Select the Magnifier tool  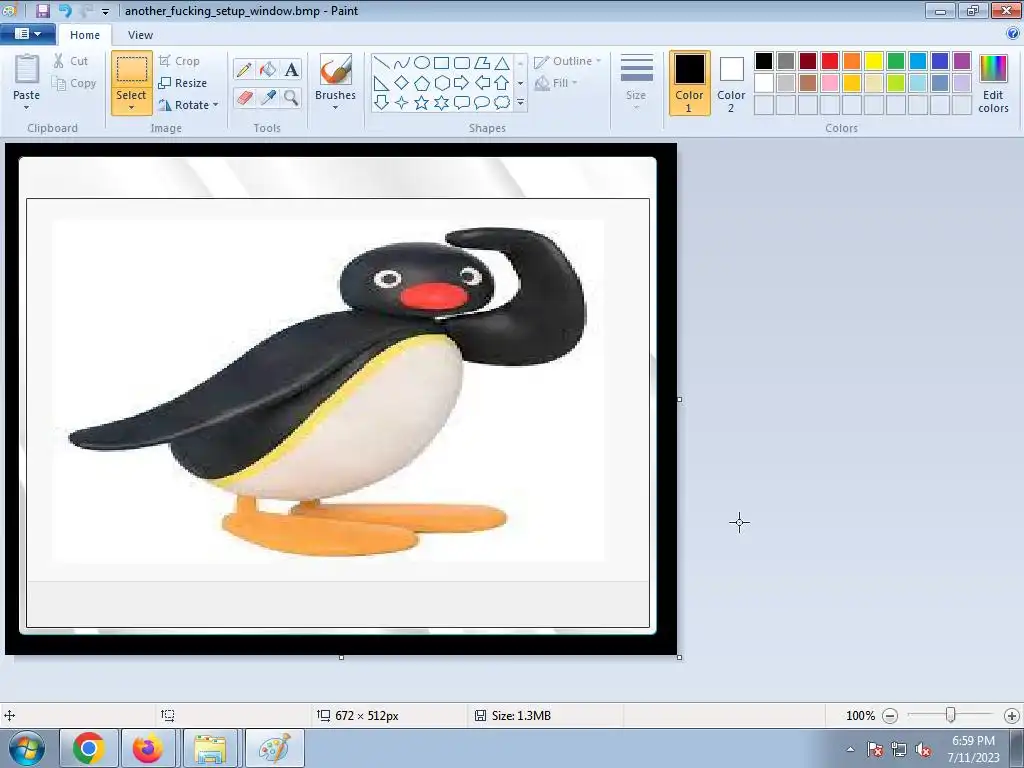point(291,98)
